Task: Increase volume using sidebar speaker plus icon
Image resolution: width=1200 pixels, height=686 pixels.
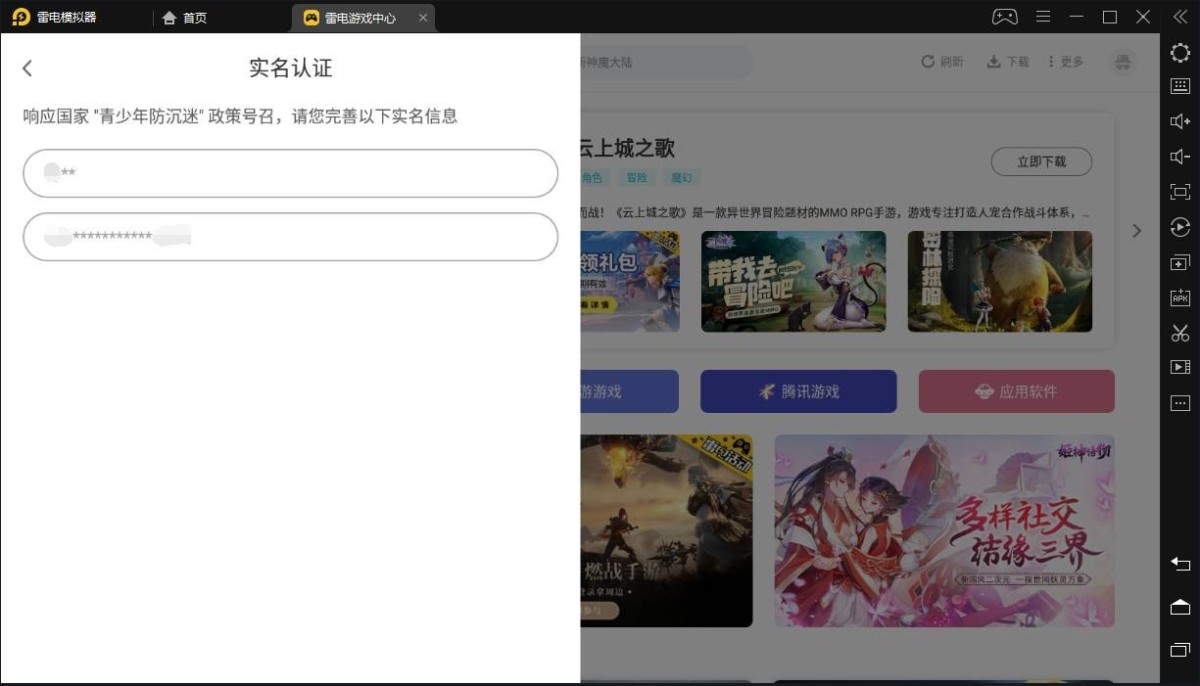Action: 1180,122
